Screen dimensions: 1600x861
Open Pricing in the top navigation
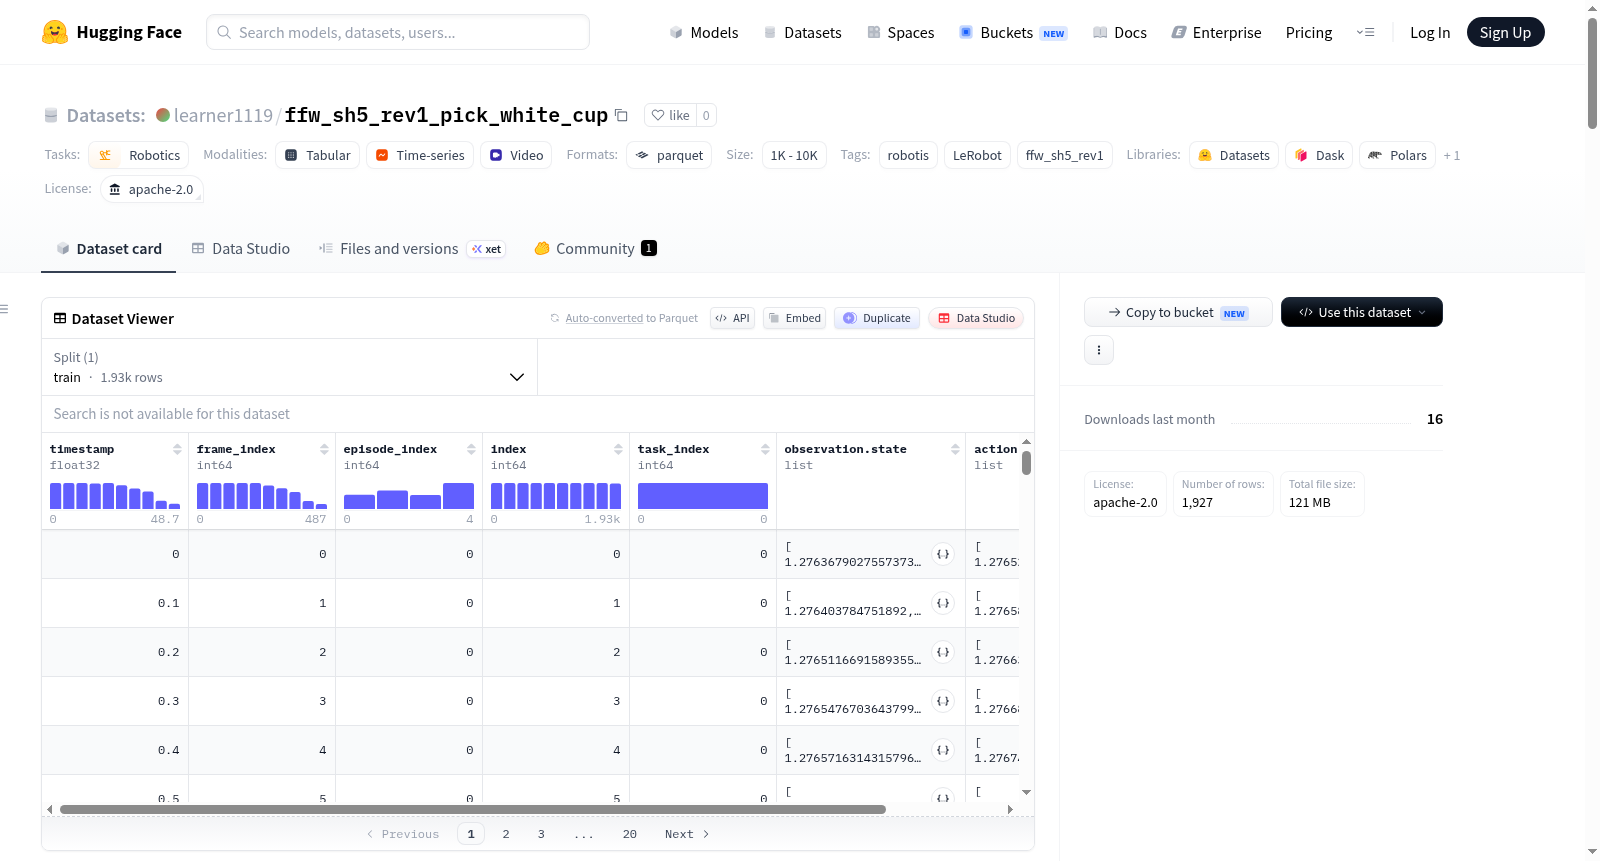click(x=1309, y=32)
